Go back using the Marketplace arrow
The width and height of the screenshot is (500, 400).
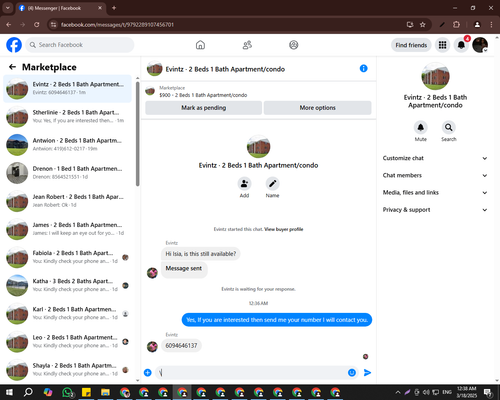click(12, 67)
